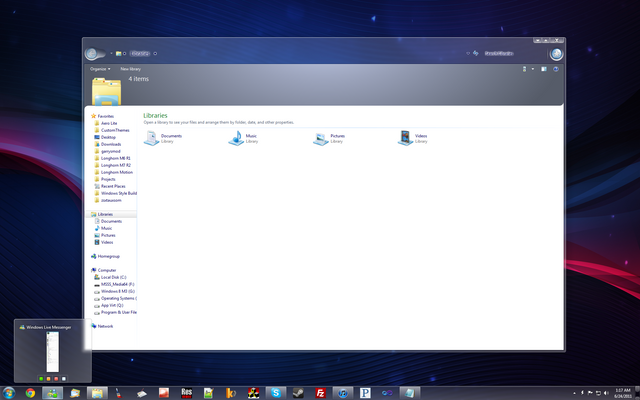
Task: Click the explorer Back navigation button
Action: point(93,53)
